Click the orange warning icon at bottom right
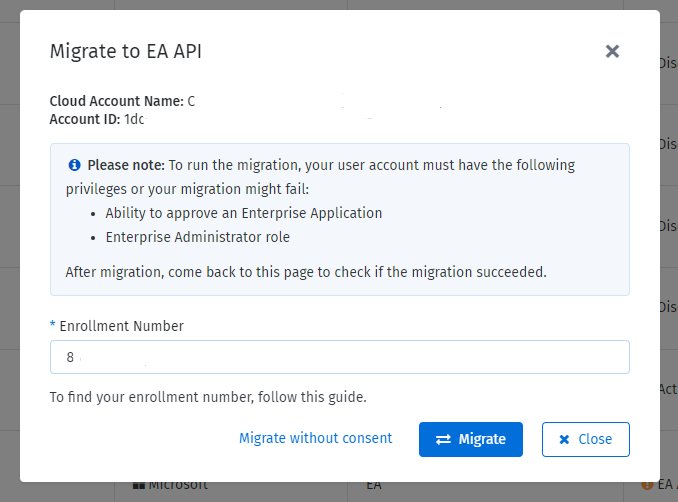Screen dimensions: 678x502 [646, 485]
